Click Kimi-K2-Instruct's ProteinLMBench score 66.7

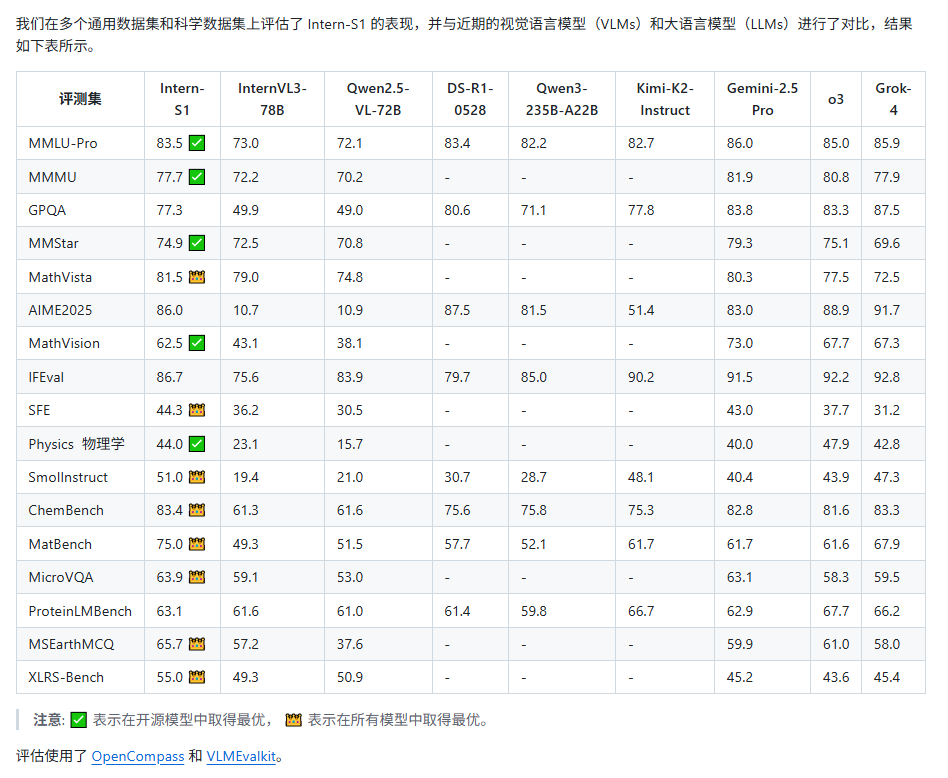[641, 611]
